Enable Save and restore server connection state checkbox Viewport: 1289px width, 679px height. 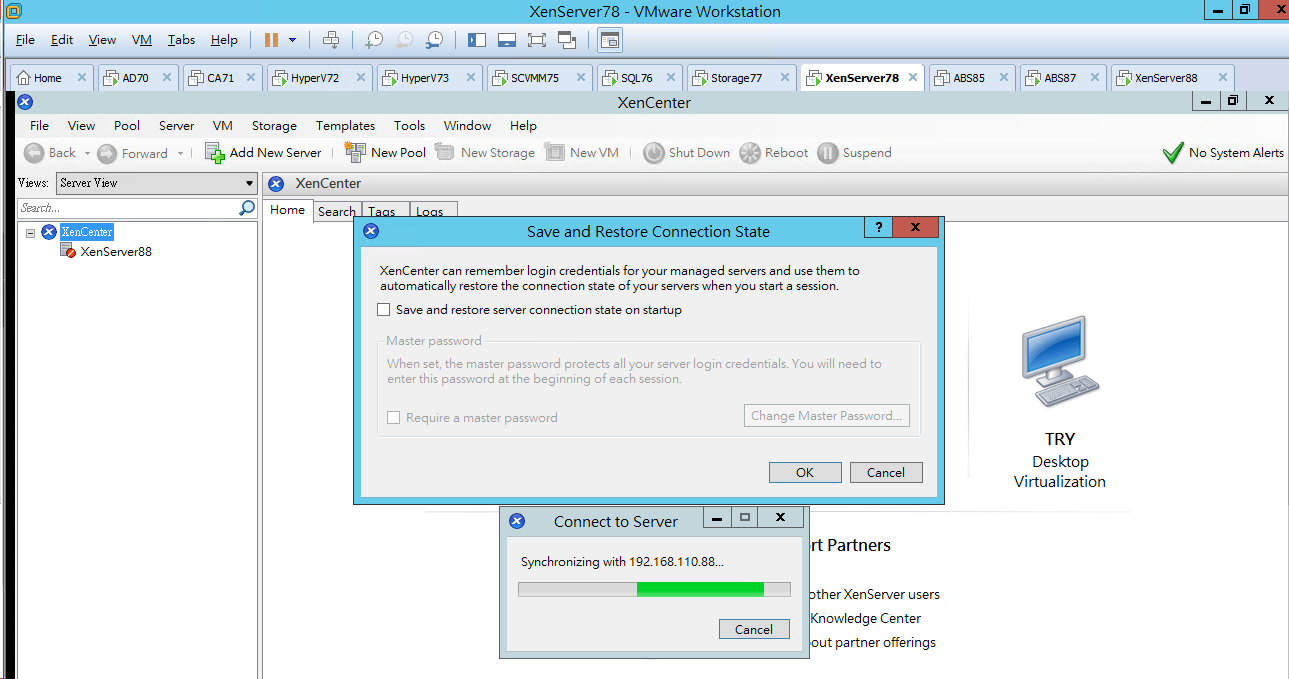383,310
